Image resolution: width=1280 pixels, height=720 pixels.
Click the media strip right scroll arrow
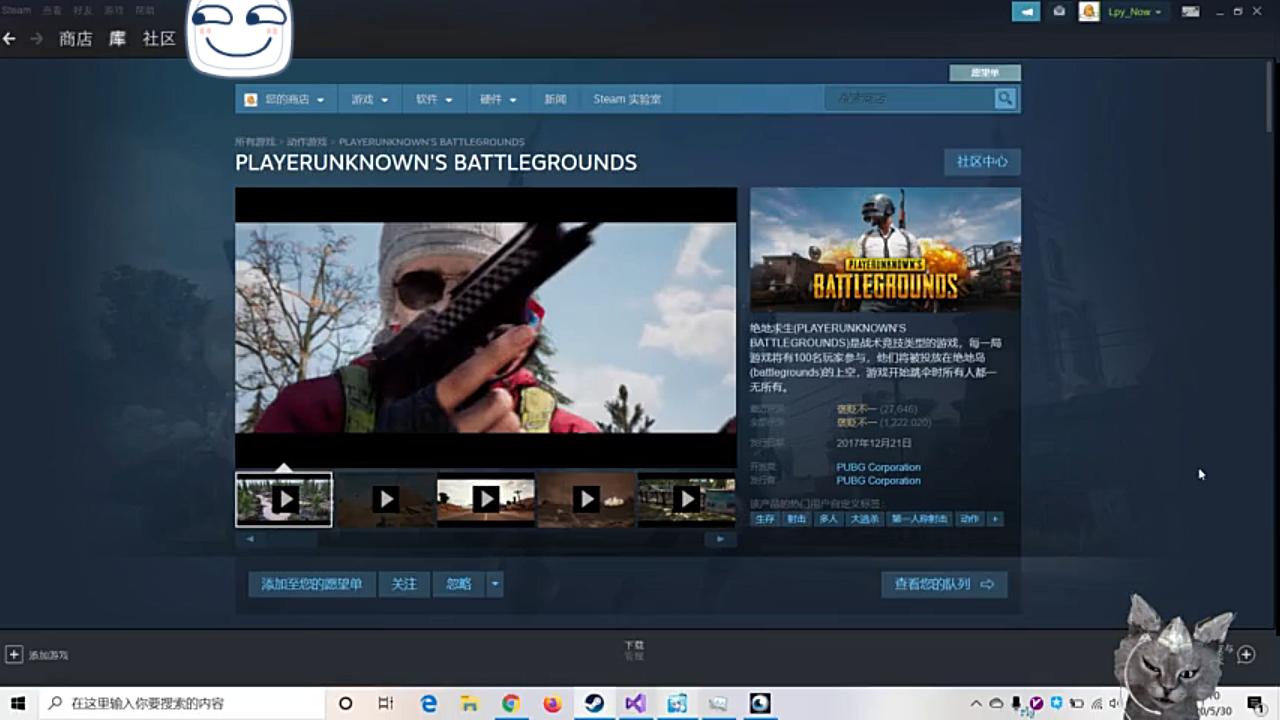[720, 539]
